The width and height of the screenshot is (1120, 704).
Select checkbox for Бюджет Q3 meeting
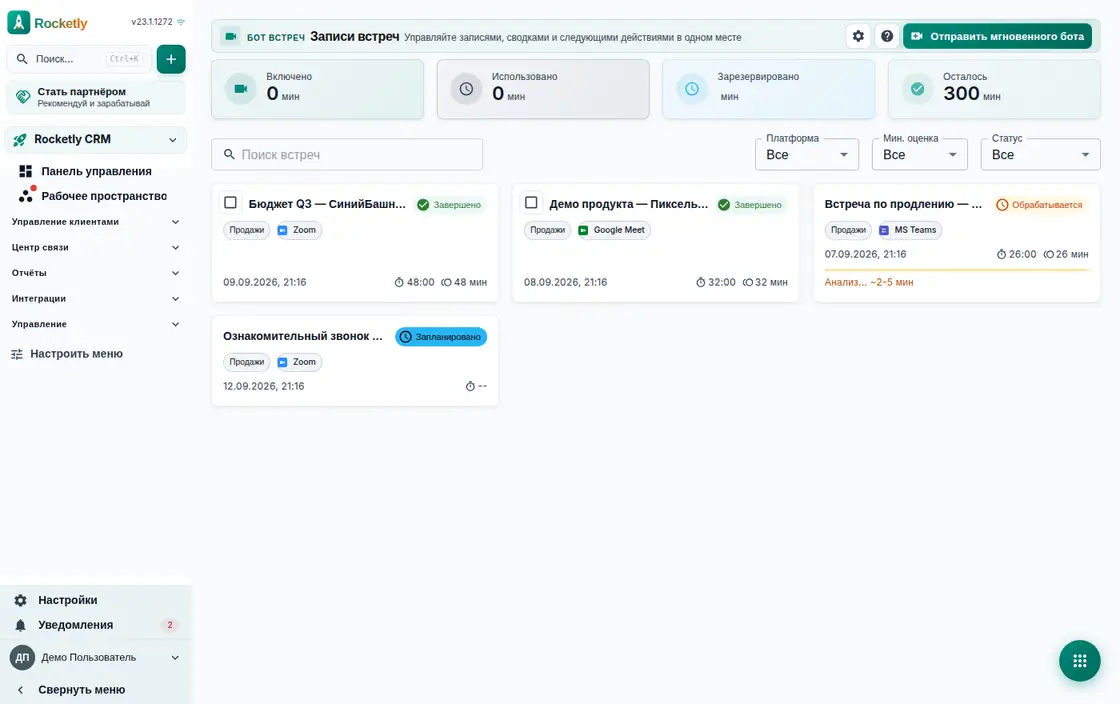pos(231,203)
